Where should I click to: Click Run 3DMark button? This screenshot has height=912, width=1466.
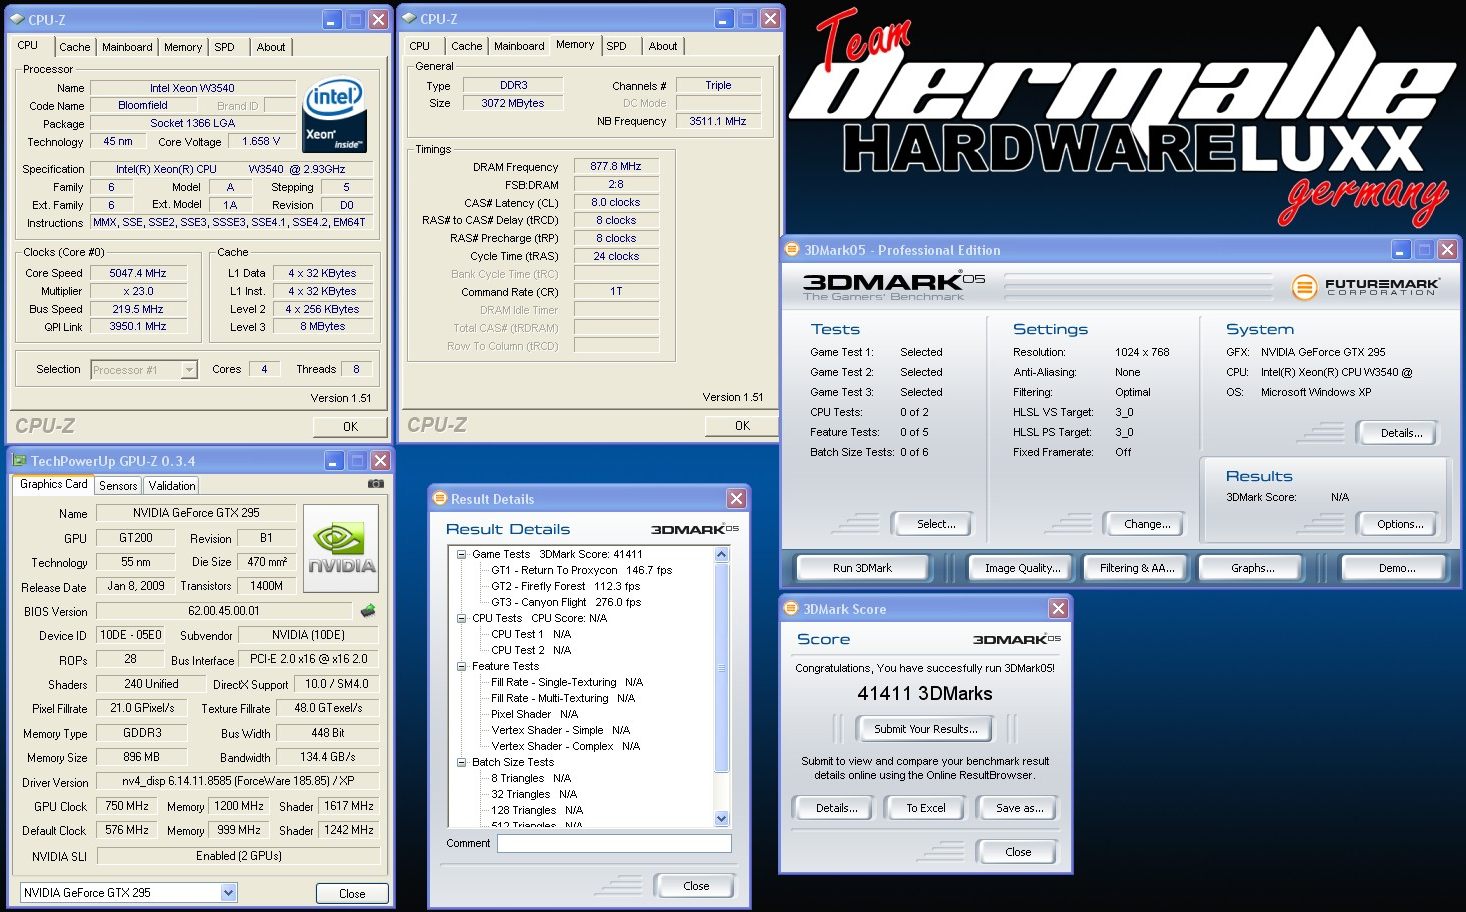[862, 568]
